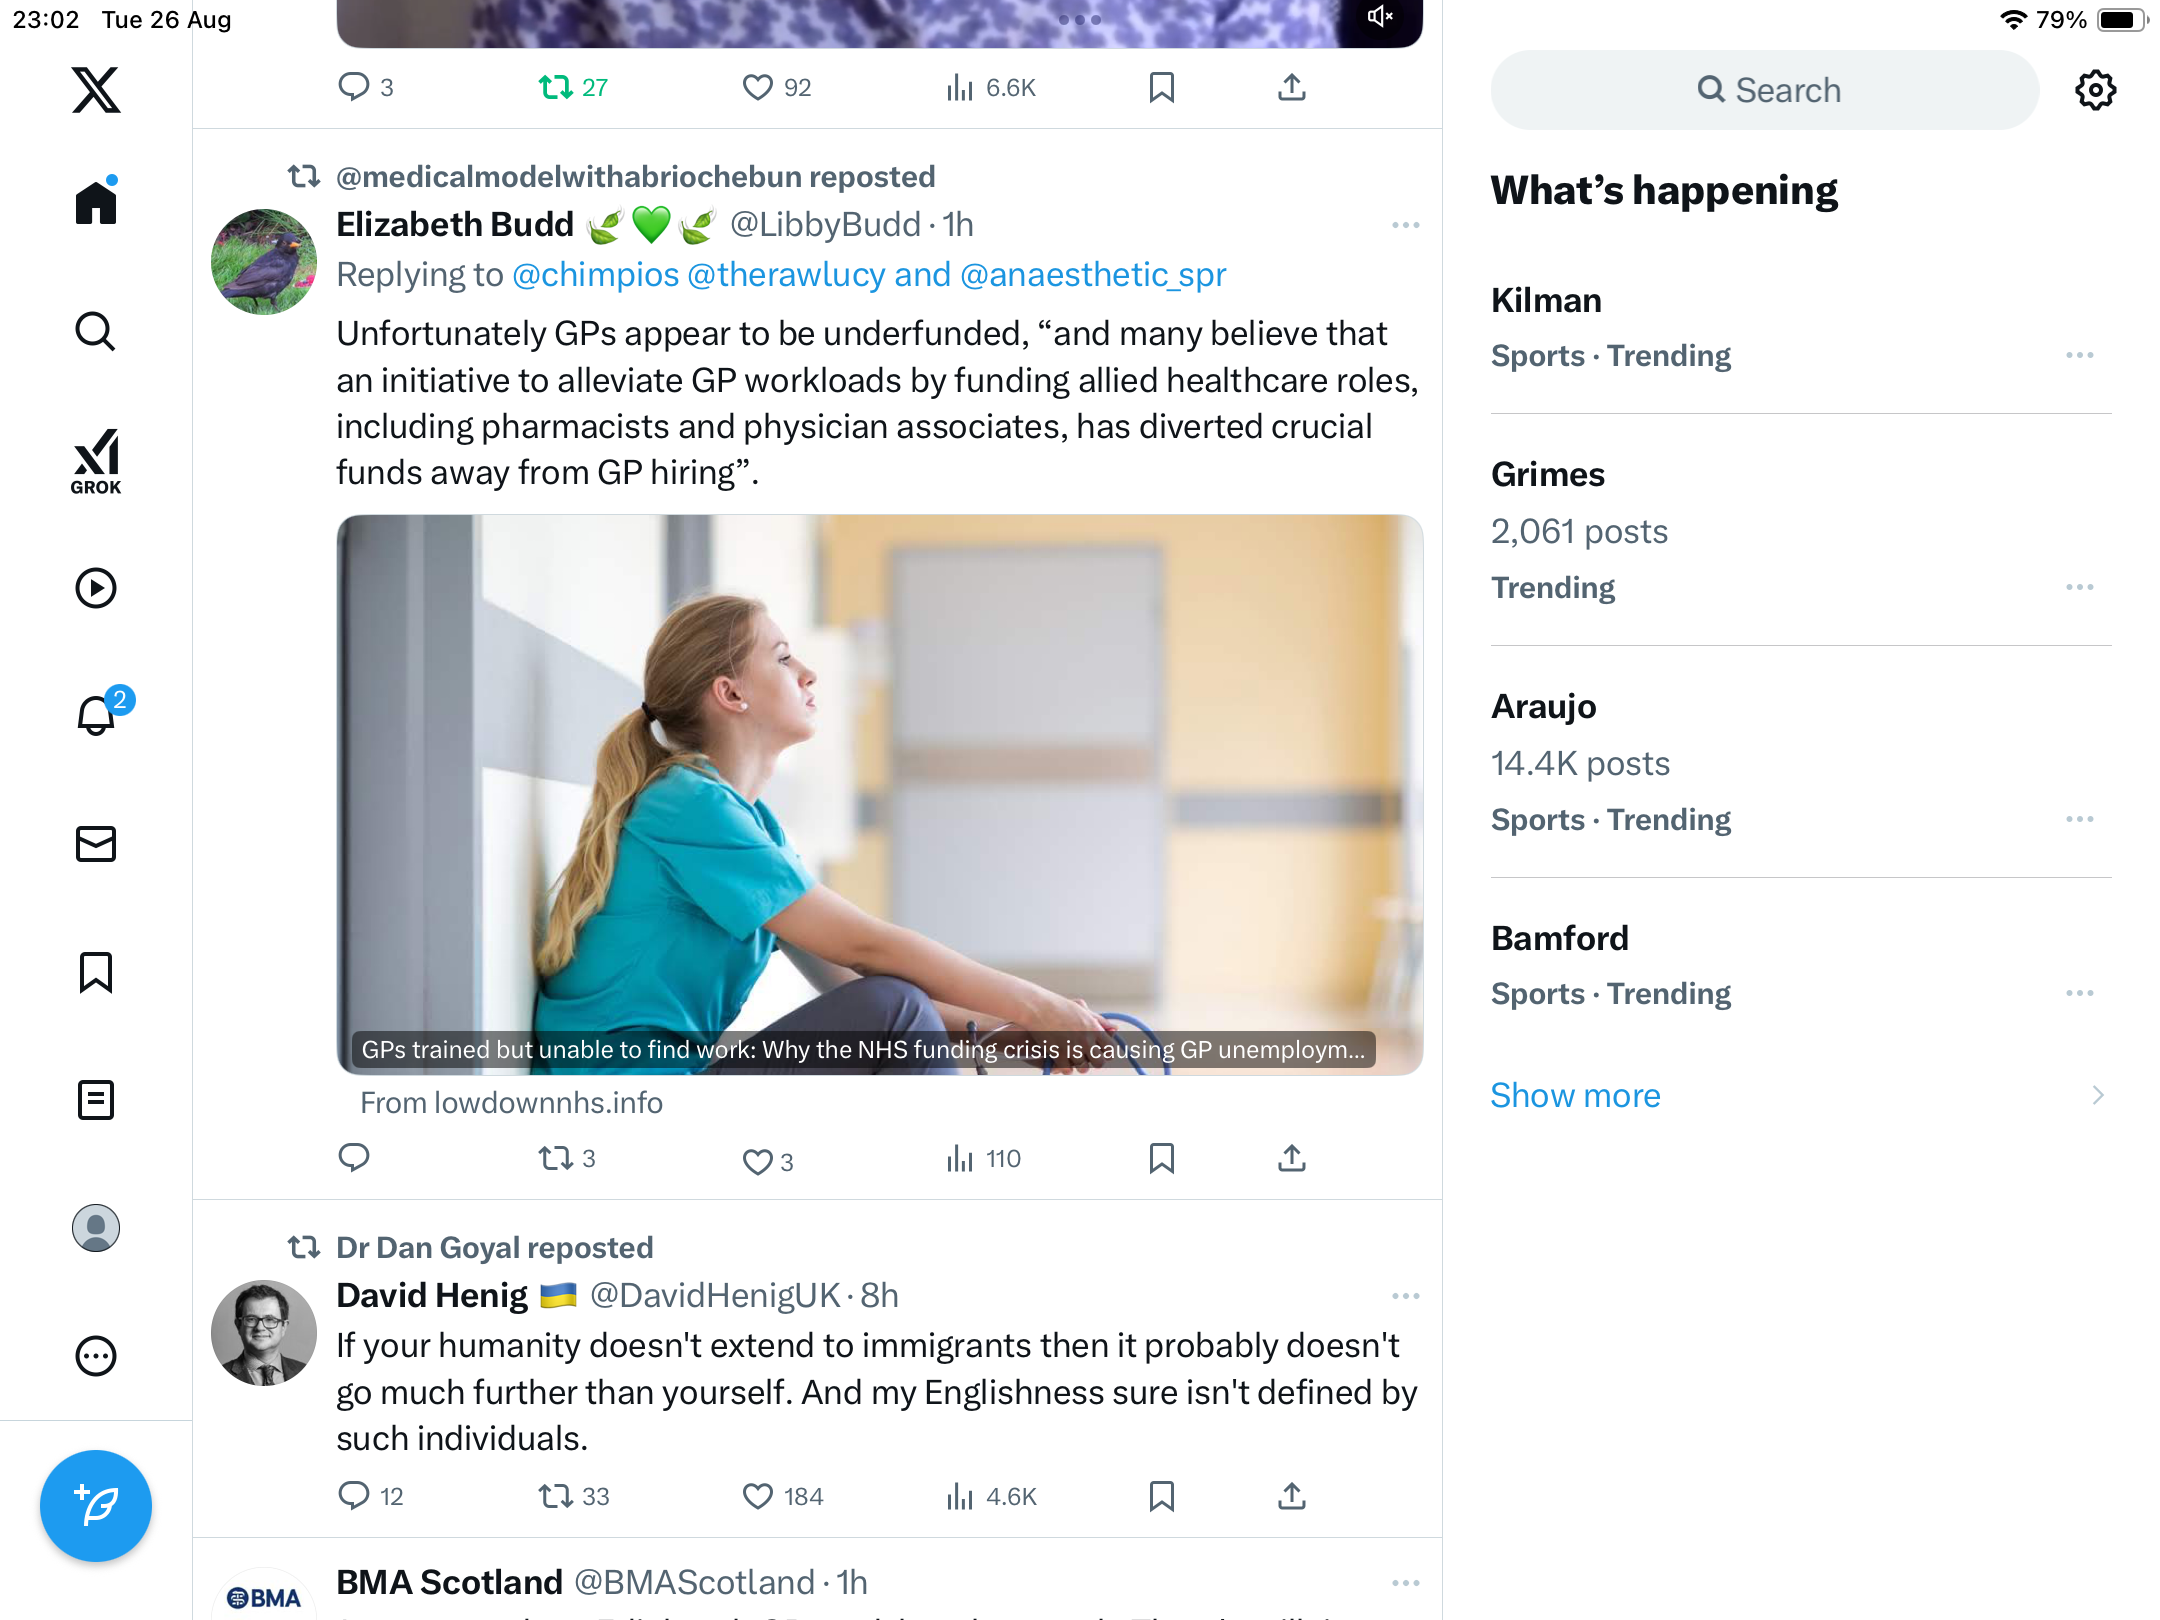Open the @chimpios mention link

pyautogui.click(x=595, y=274)
